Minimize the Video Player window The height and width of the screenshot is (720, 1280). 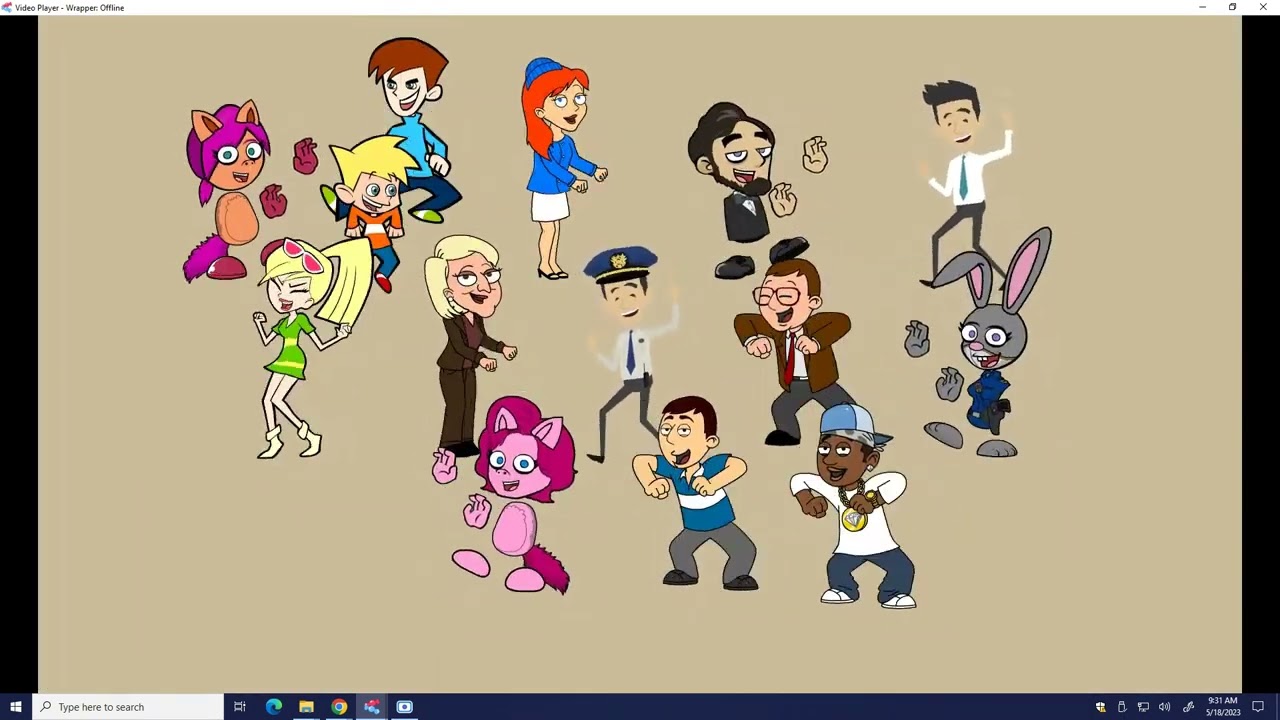pos(1202,7)
